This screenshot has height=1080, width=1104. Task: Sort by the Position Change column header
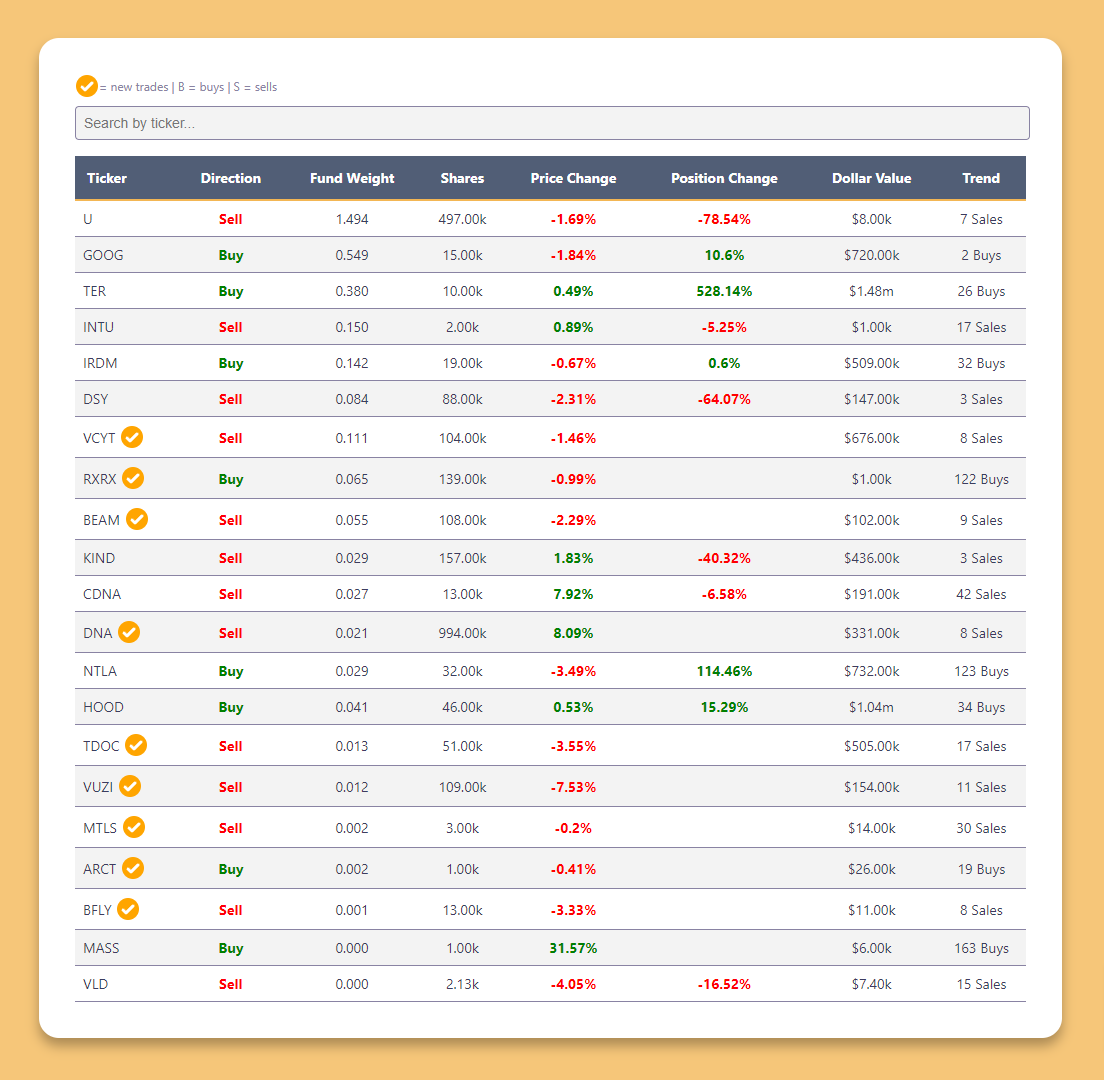click(x=724, y=178)
